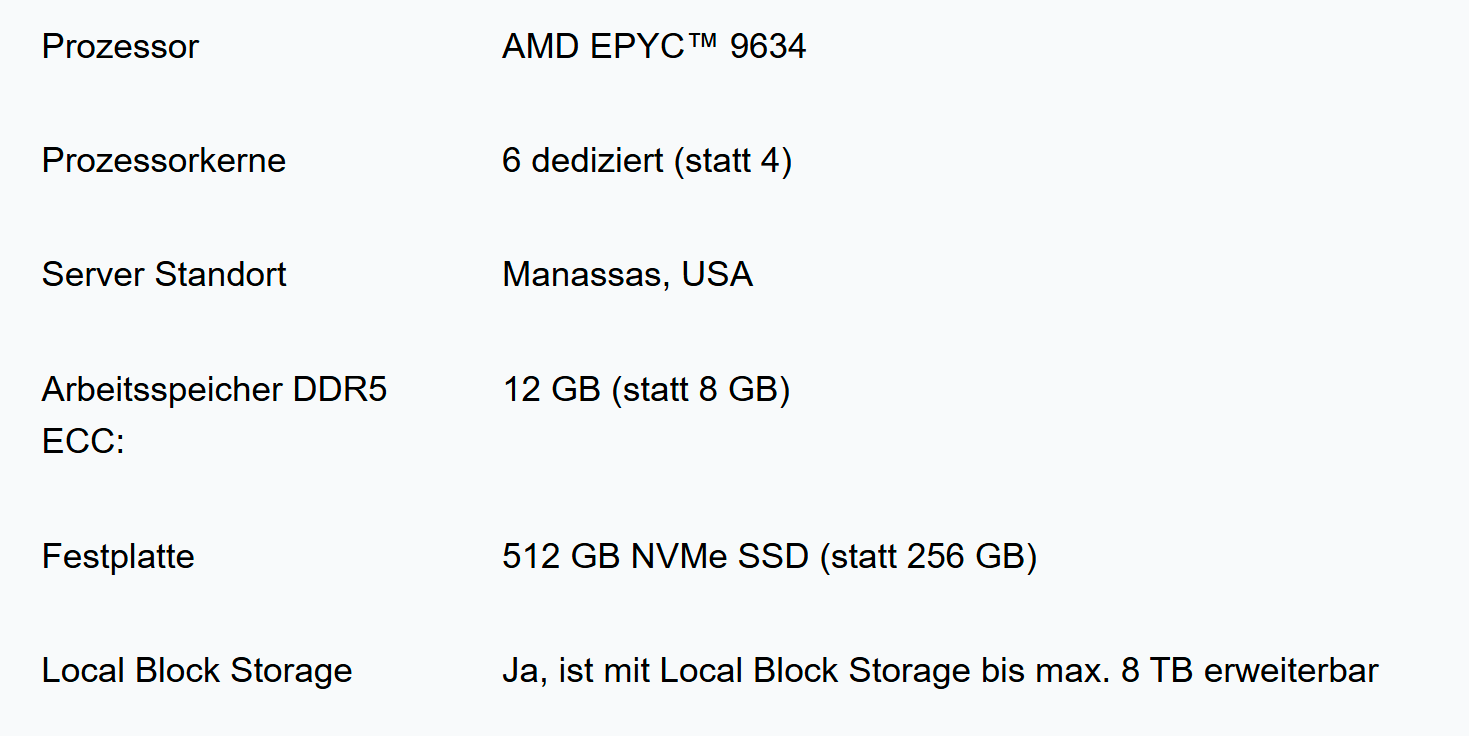The height and width of the screenshot is (736, 1469).
Task: Click the 512 GB NVMe SSD value
Action: coord(655,556)
